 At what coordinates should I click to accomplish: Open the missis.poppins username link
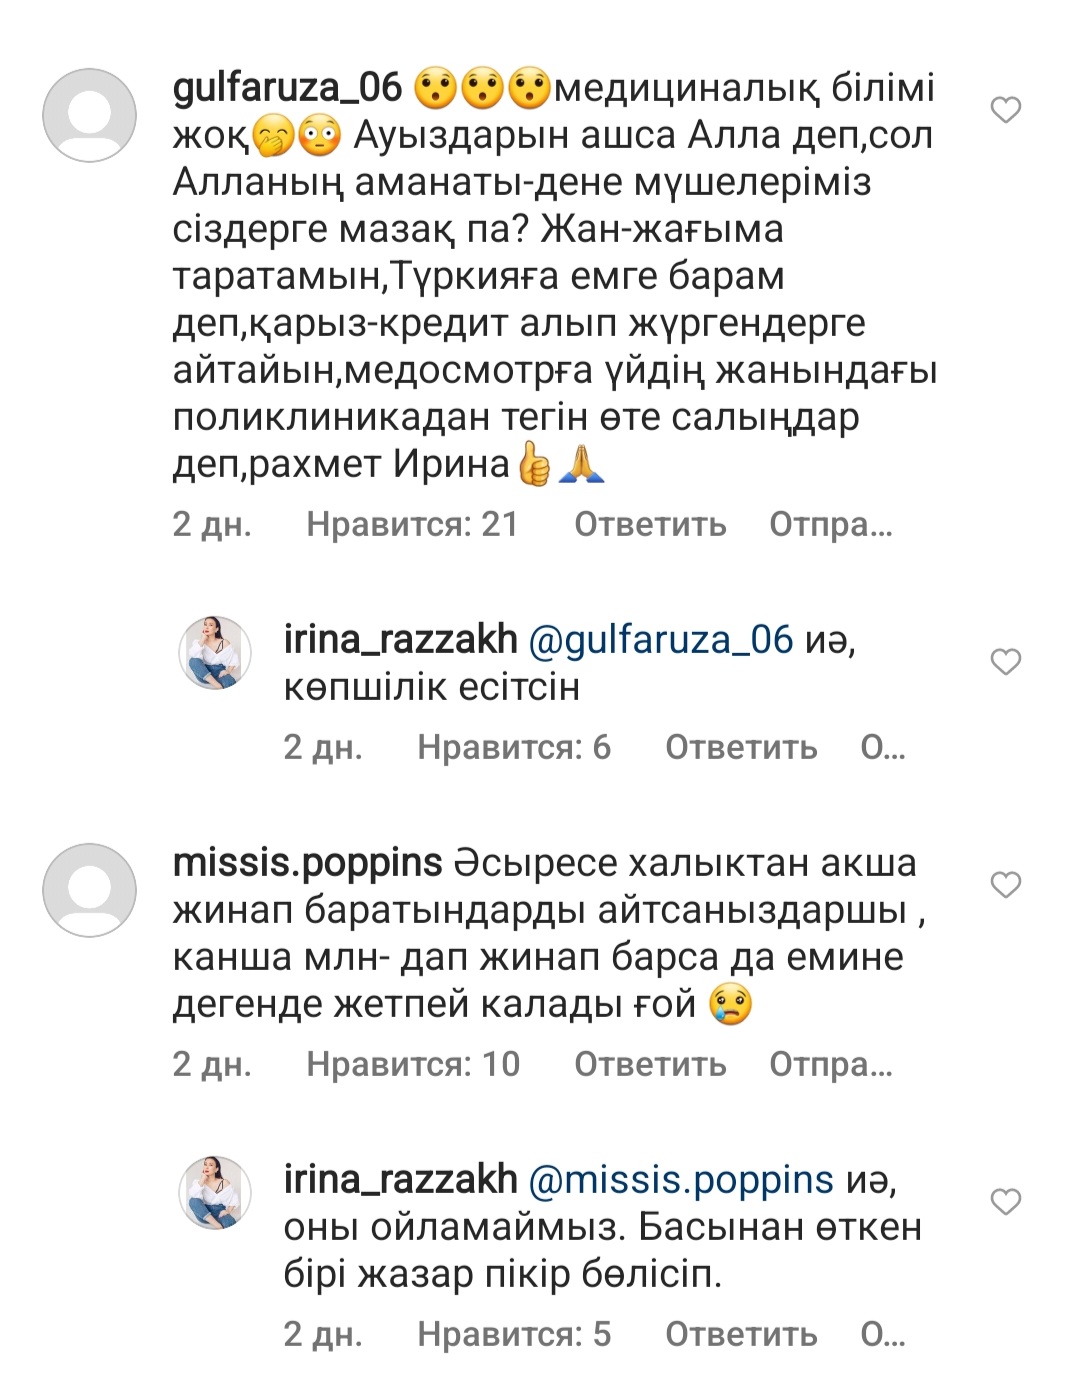pos(307,863)
